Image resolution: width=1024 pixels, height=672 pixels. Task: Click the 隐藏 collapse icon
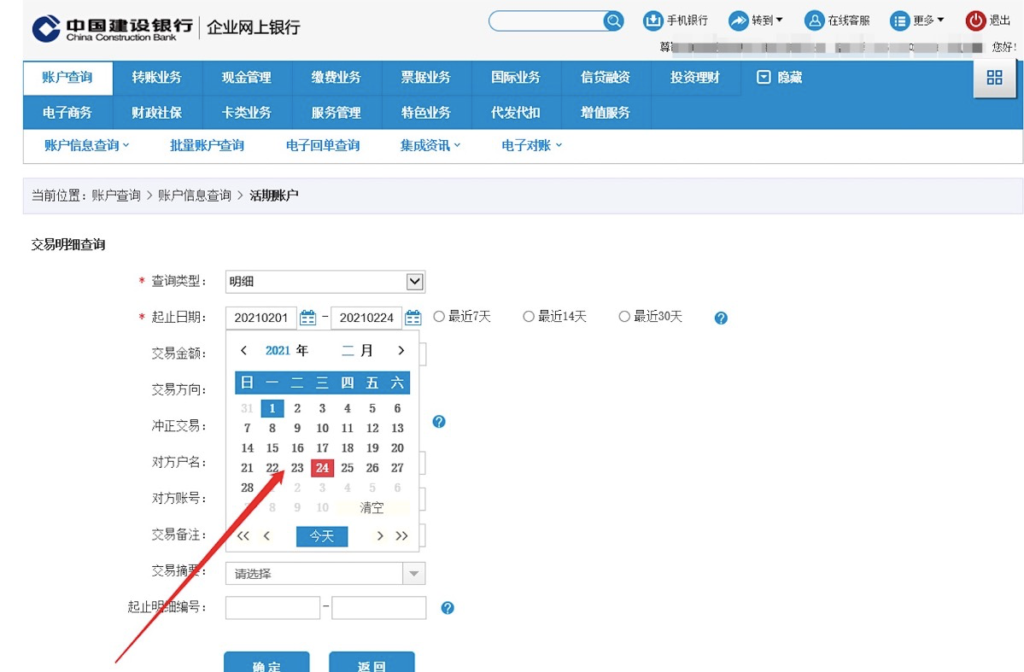tap(763, 77)
